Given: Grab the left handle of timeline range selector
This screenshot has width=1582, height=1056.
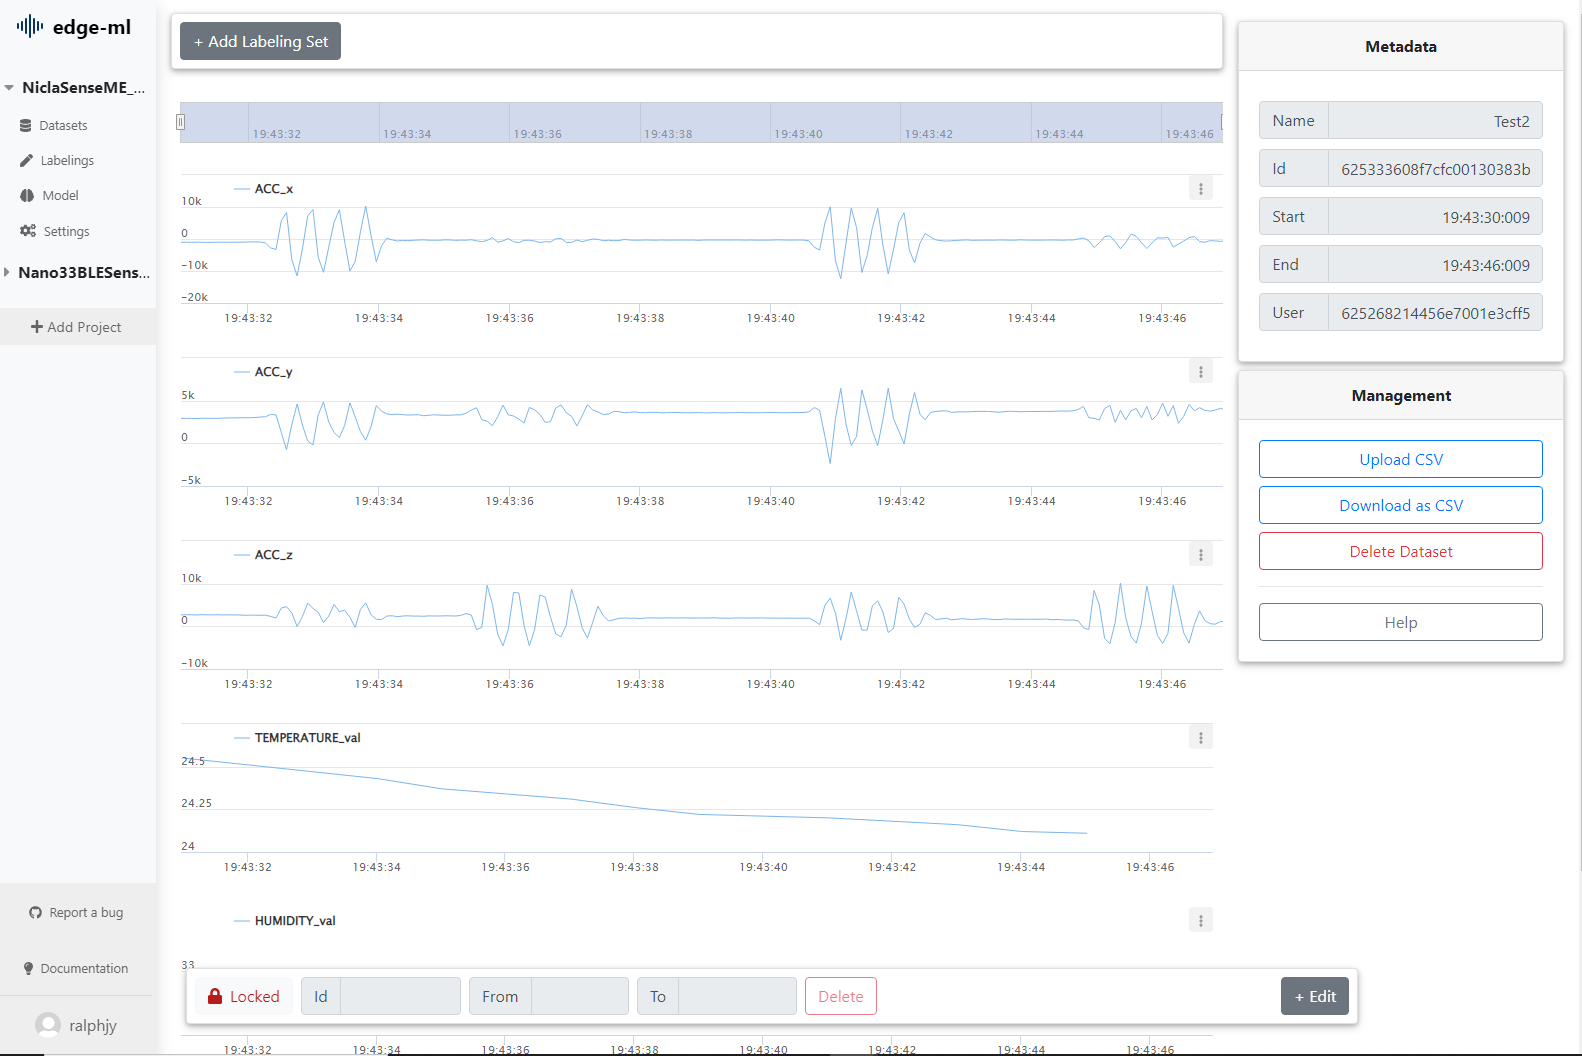Looking at the screenshot, I should (x=180, y=122).
